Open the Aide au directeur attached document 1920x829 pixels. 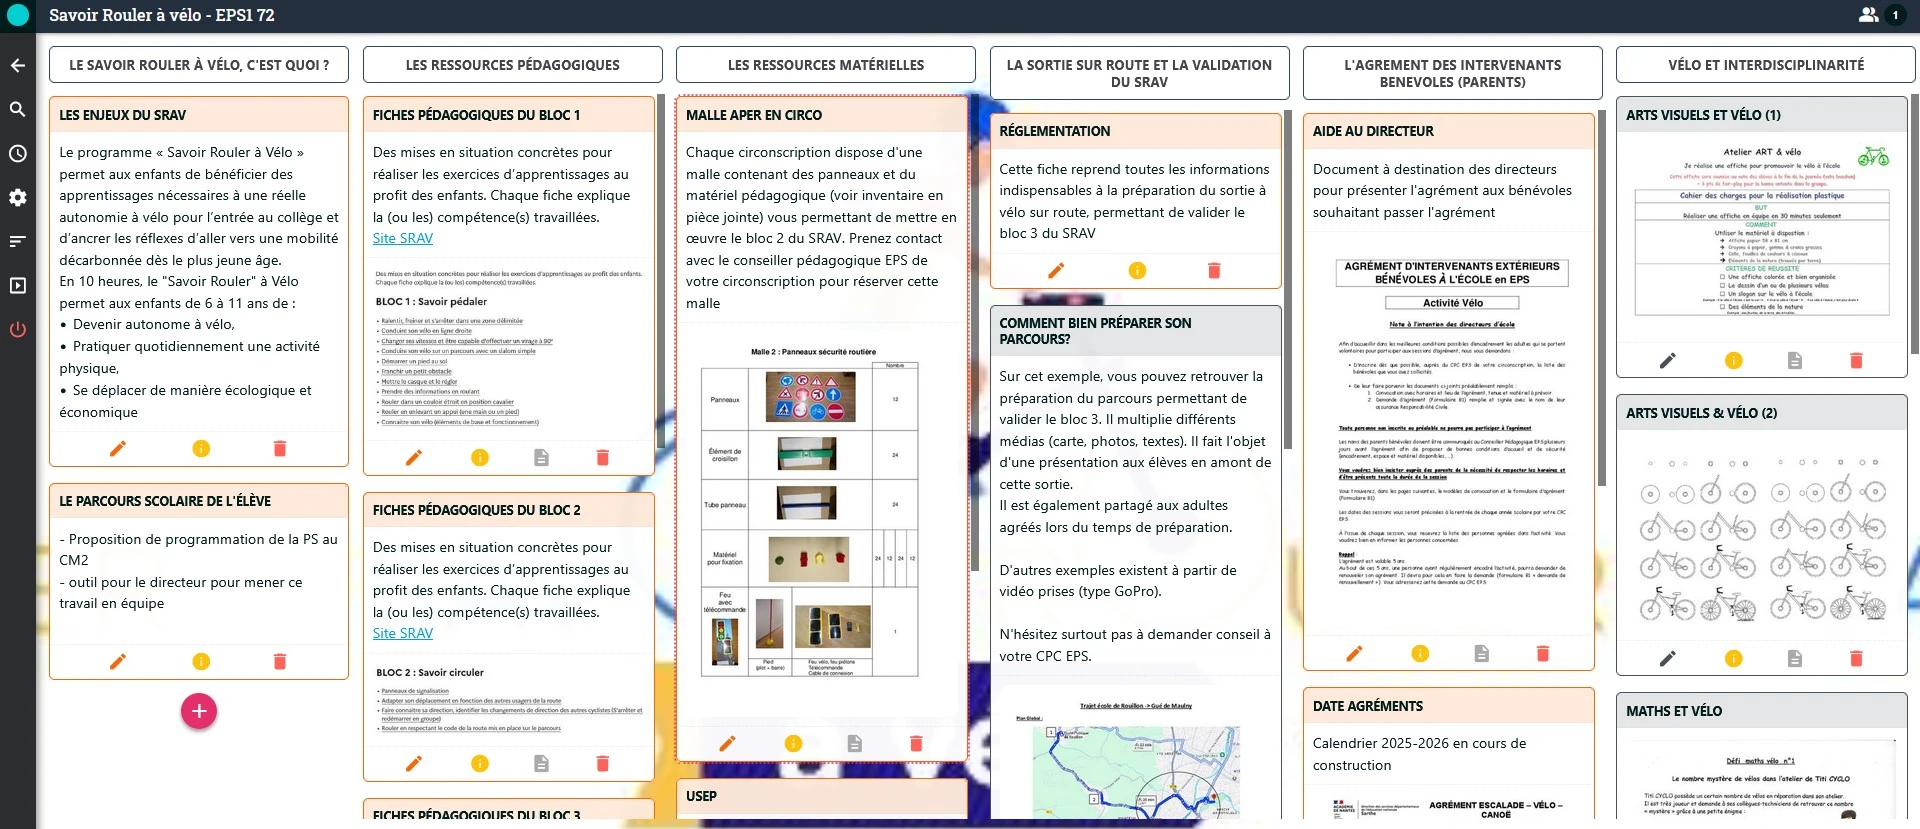pos(1481,653)
